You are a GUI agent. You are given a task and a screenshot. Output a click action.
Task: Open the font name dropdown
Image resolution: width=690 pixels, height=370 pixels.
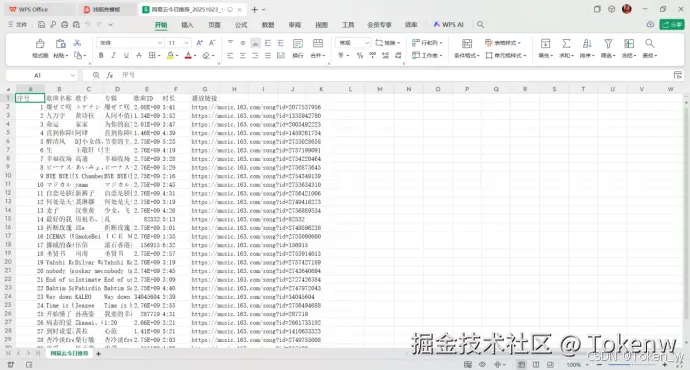[160, 43]
